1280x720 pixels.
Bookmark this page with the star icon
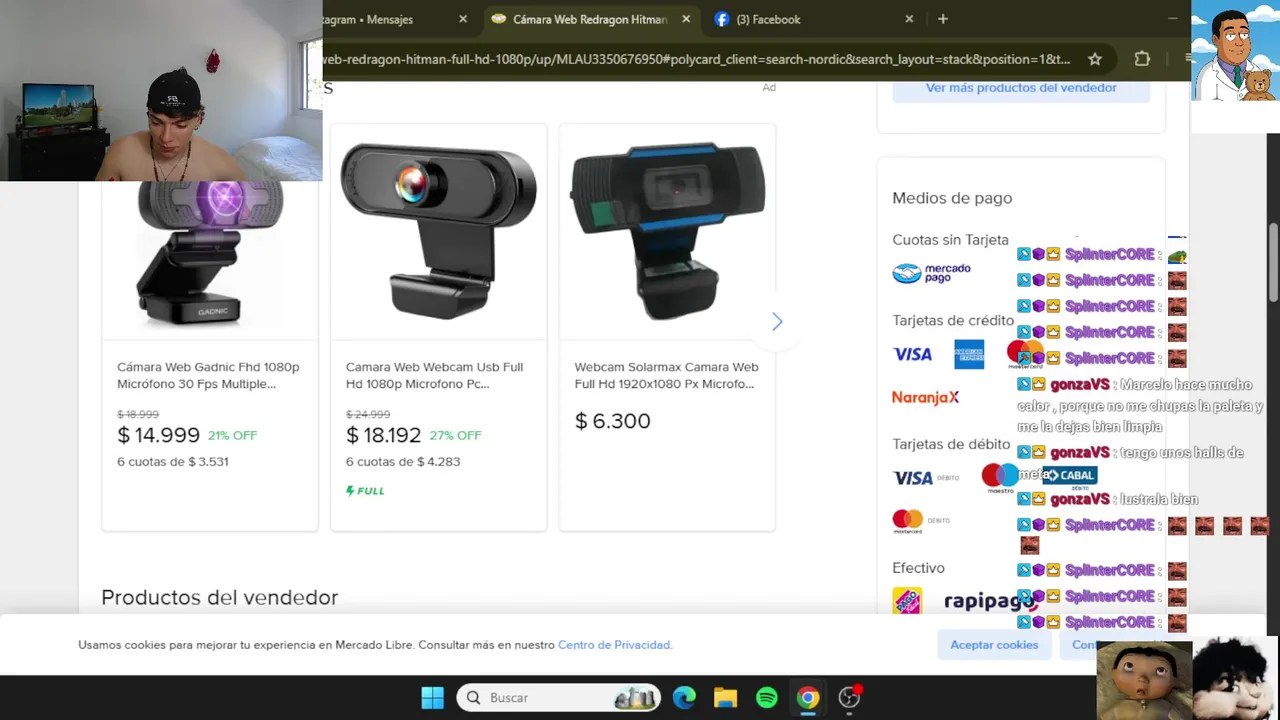tap(1095, 59)
